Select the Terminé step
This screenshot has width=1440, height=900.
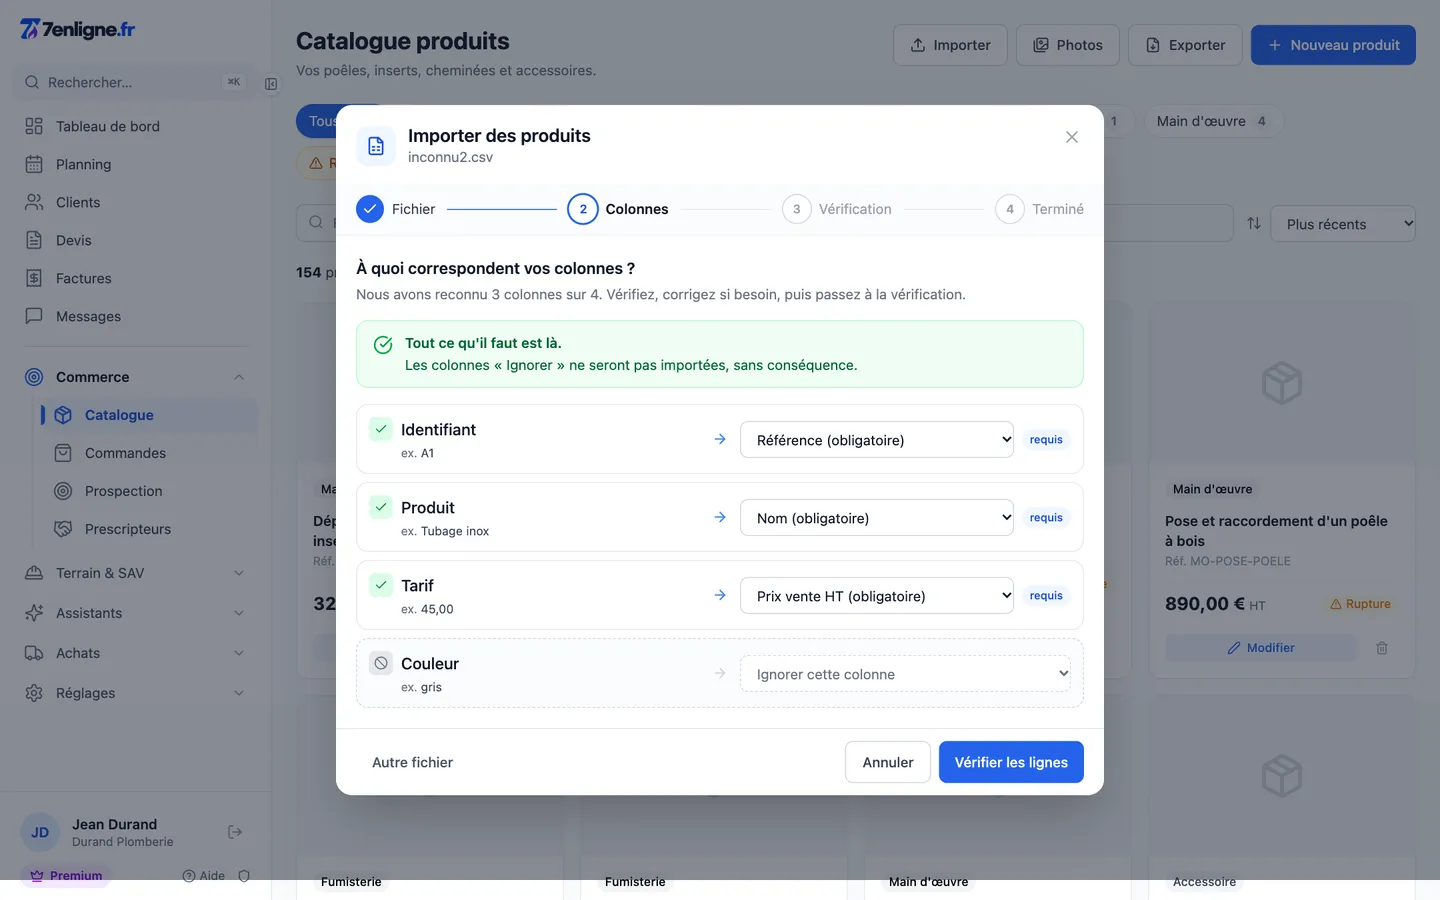click(x=1040, y=209)
